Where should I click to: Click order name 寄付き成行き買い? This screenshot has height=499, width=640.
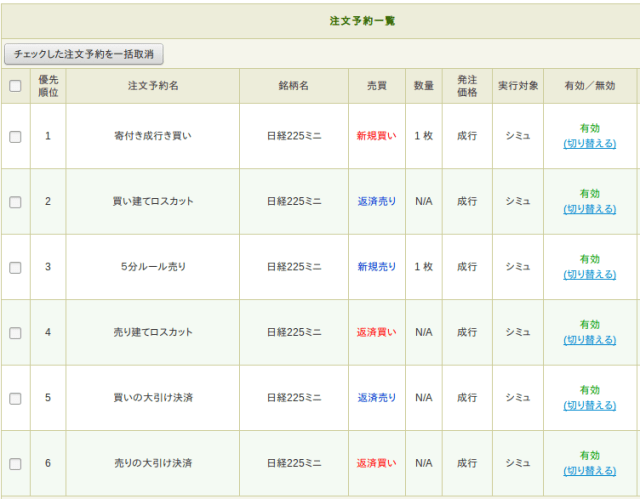tap(153, 136)
